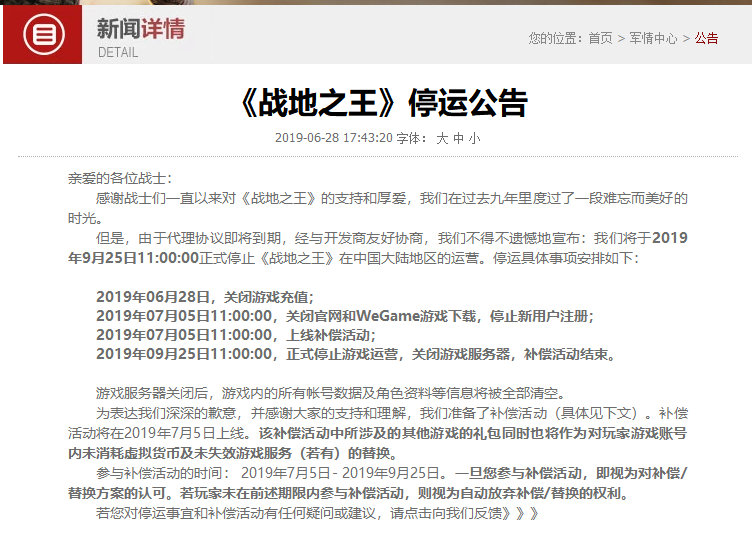The image size is (752, 534).
Task: Click bold text 替换方案的认可
Action: [x=120, y=493]
